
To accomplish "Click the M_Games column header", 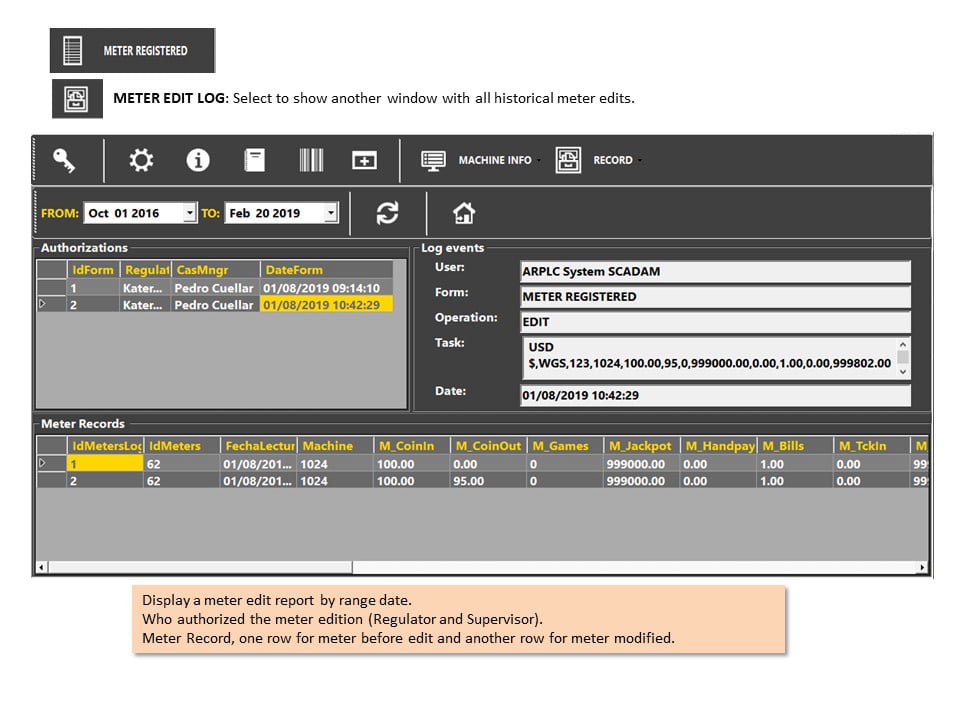I will coord(564,446).
